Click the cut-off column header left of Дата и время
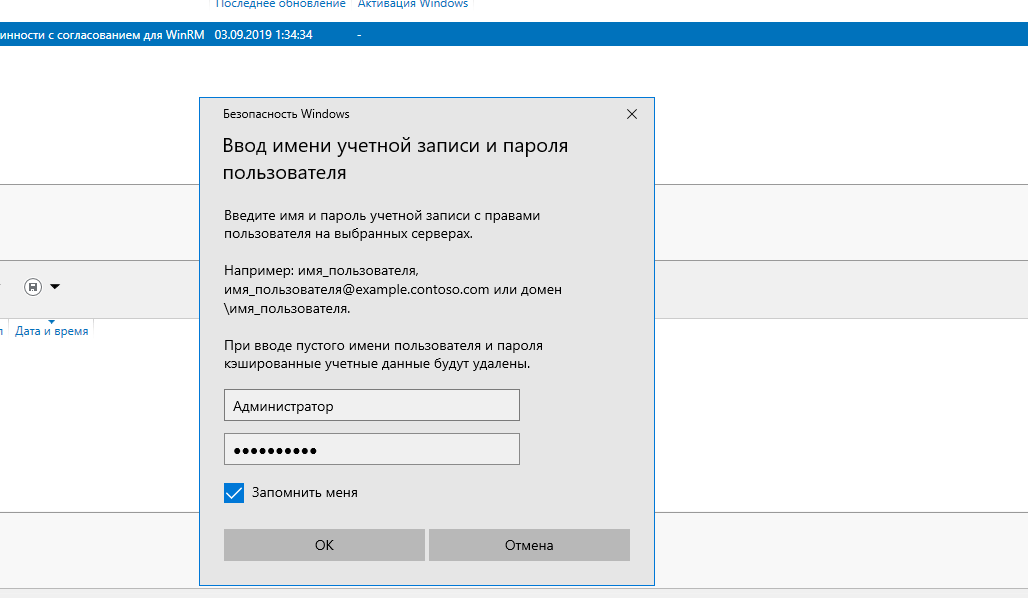 [x=3, y=331]
